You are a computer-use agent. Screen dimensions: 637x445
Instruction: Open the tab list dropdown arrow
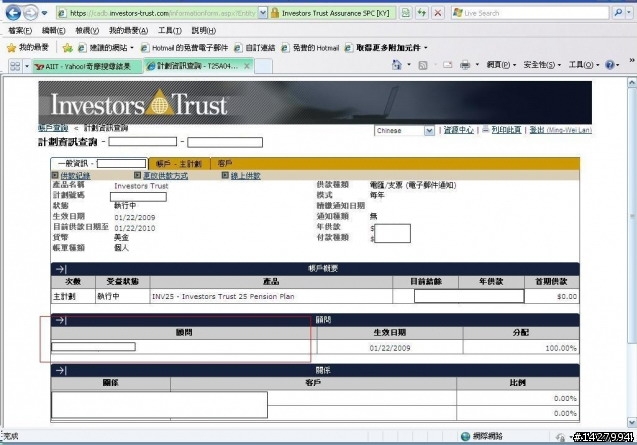tap(27, 66)
